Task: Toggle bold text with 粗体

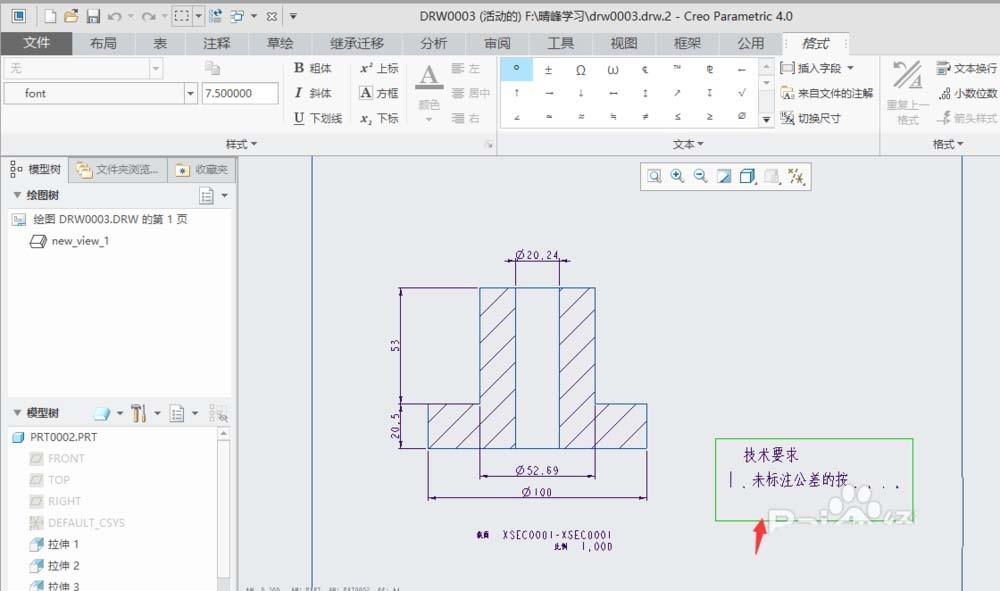Action: 315,69
